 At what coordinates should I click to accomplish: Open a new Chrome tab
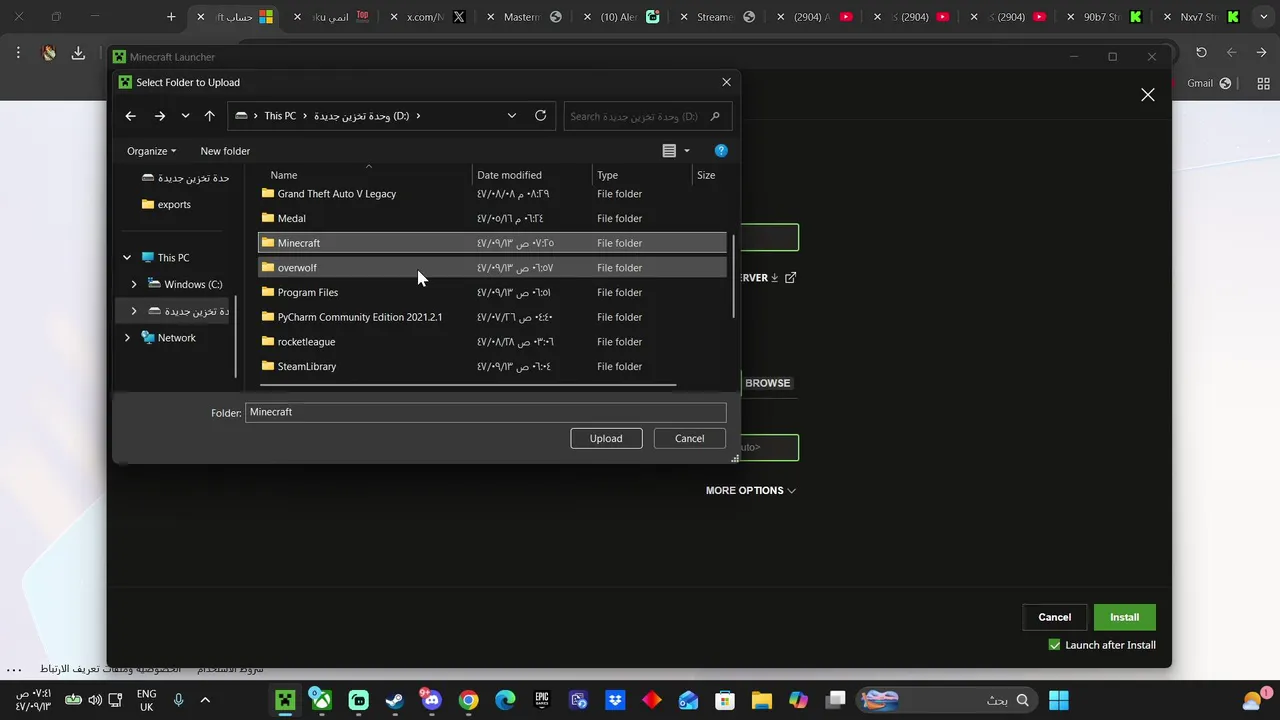(x=171, y=17)
